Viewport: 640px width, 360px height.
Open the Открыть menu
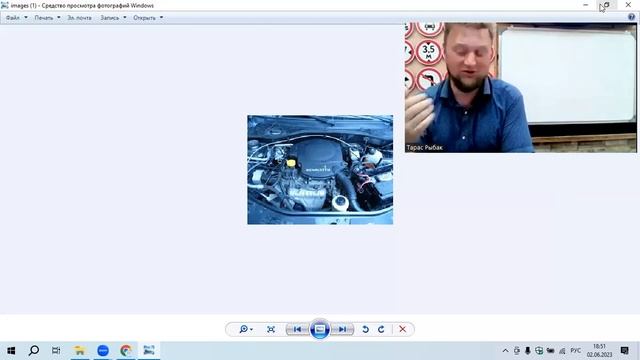144,18
